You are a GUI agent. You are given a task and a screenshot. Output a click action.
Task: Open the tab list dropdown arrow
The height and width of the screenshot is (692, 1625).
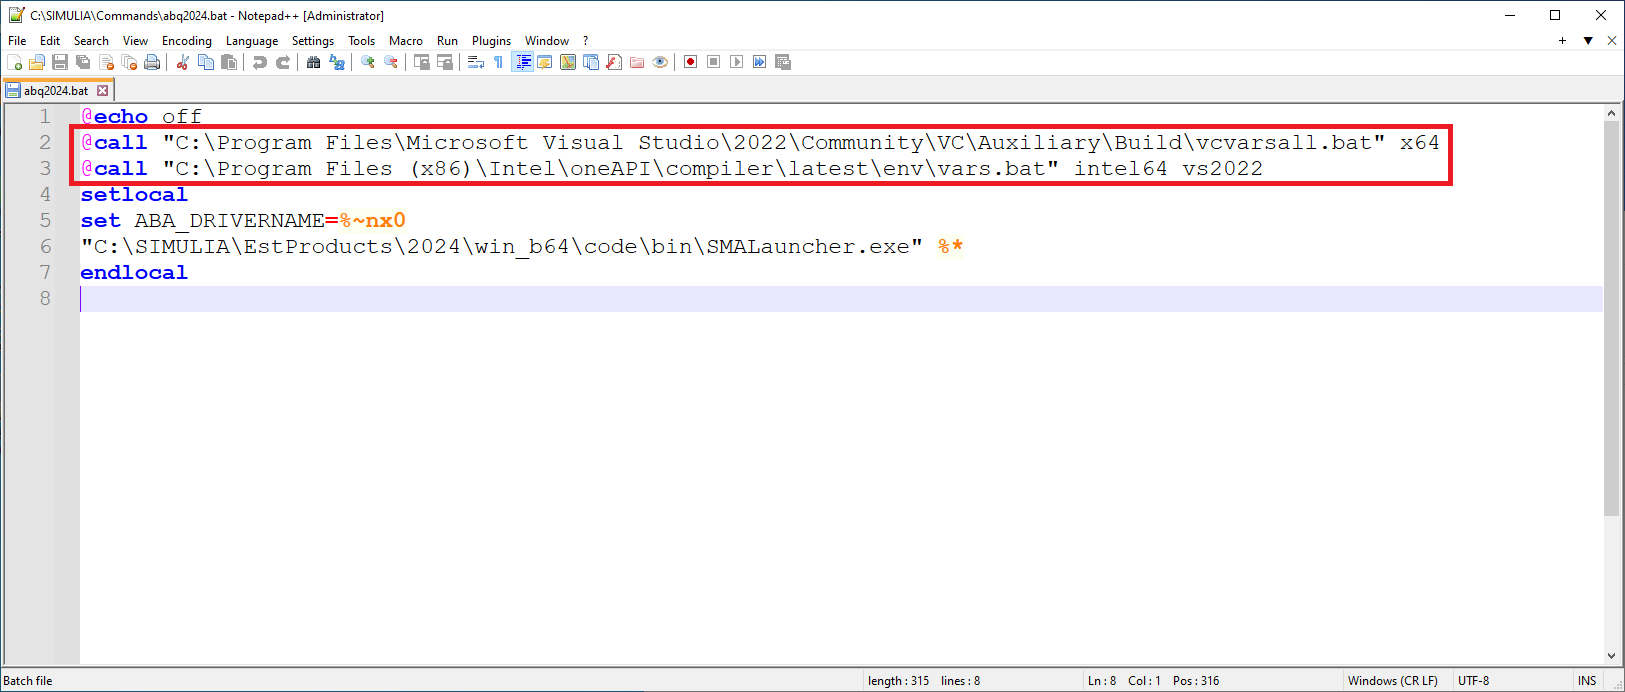click(x=1588, y=41)
